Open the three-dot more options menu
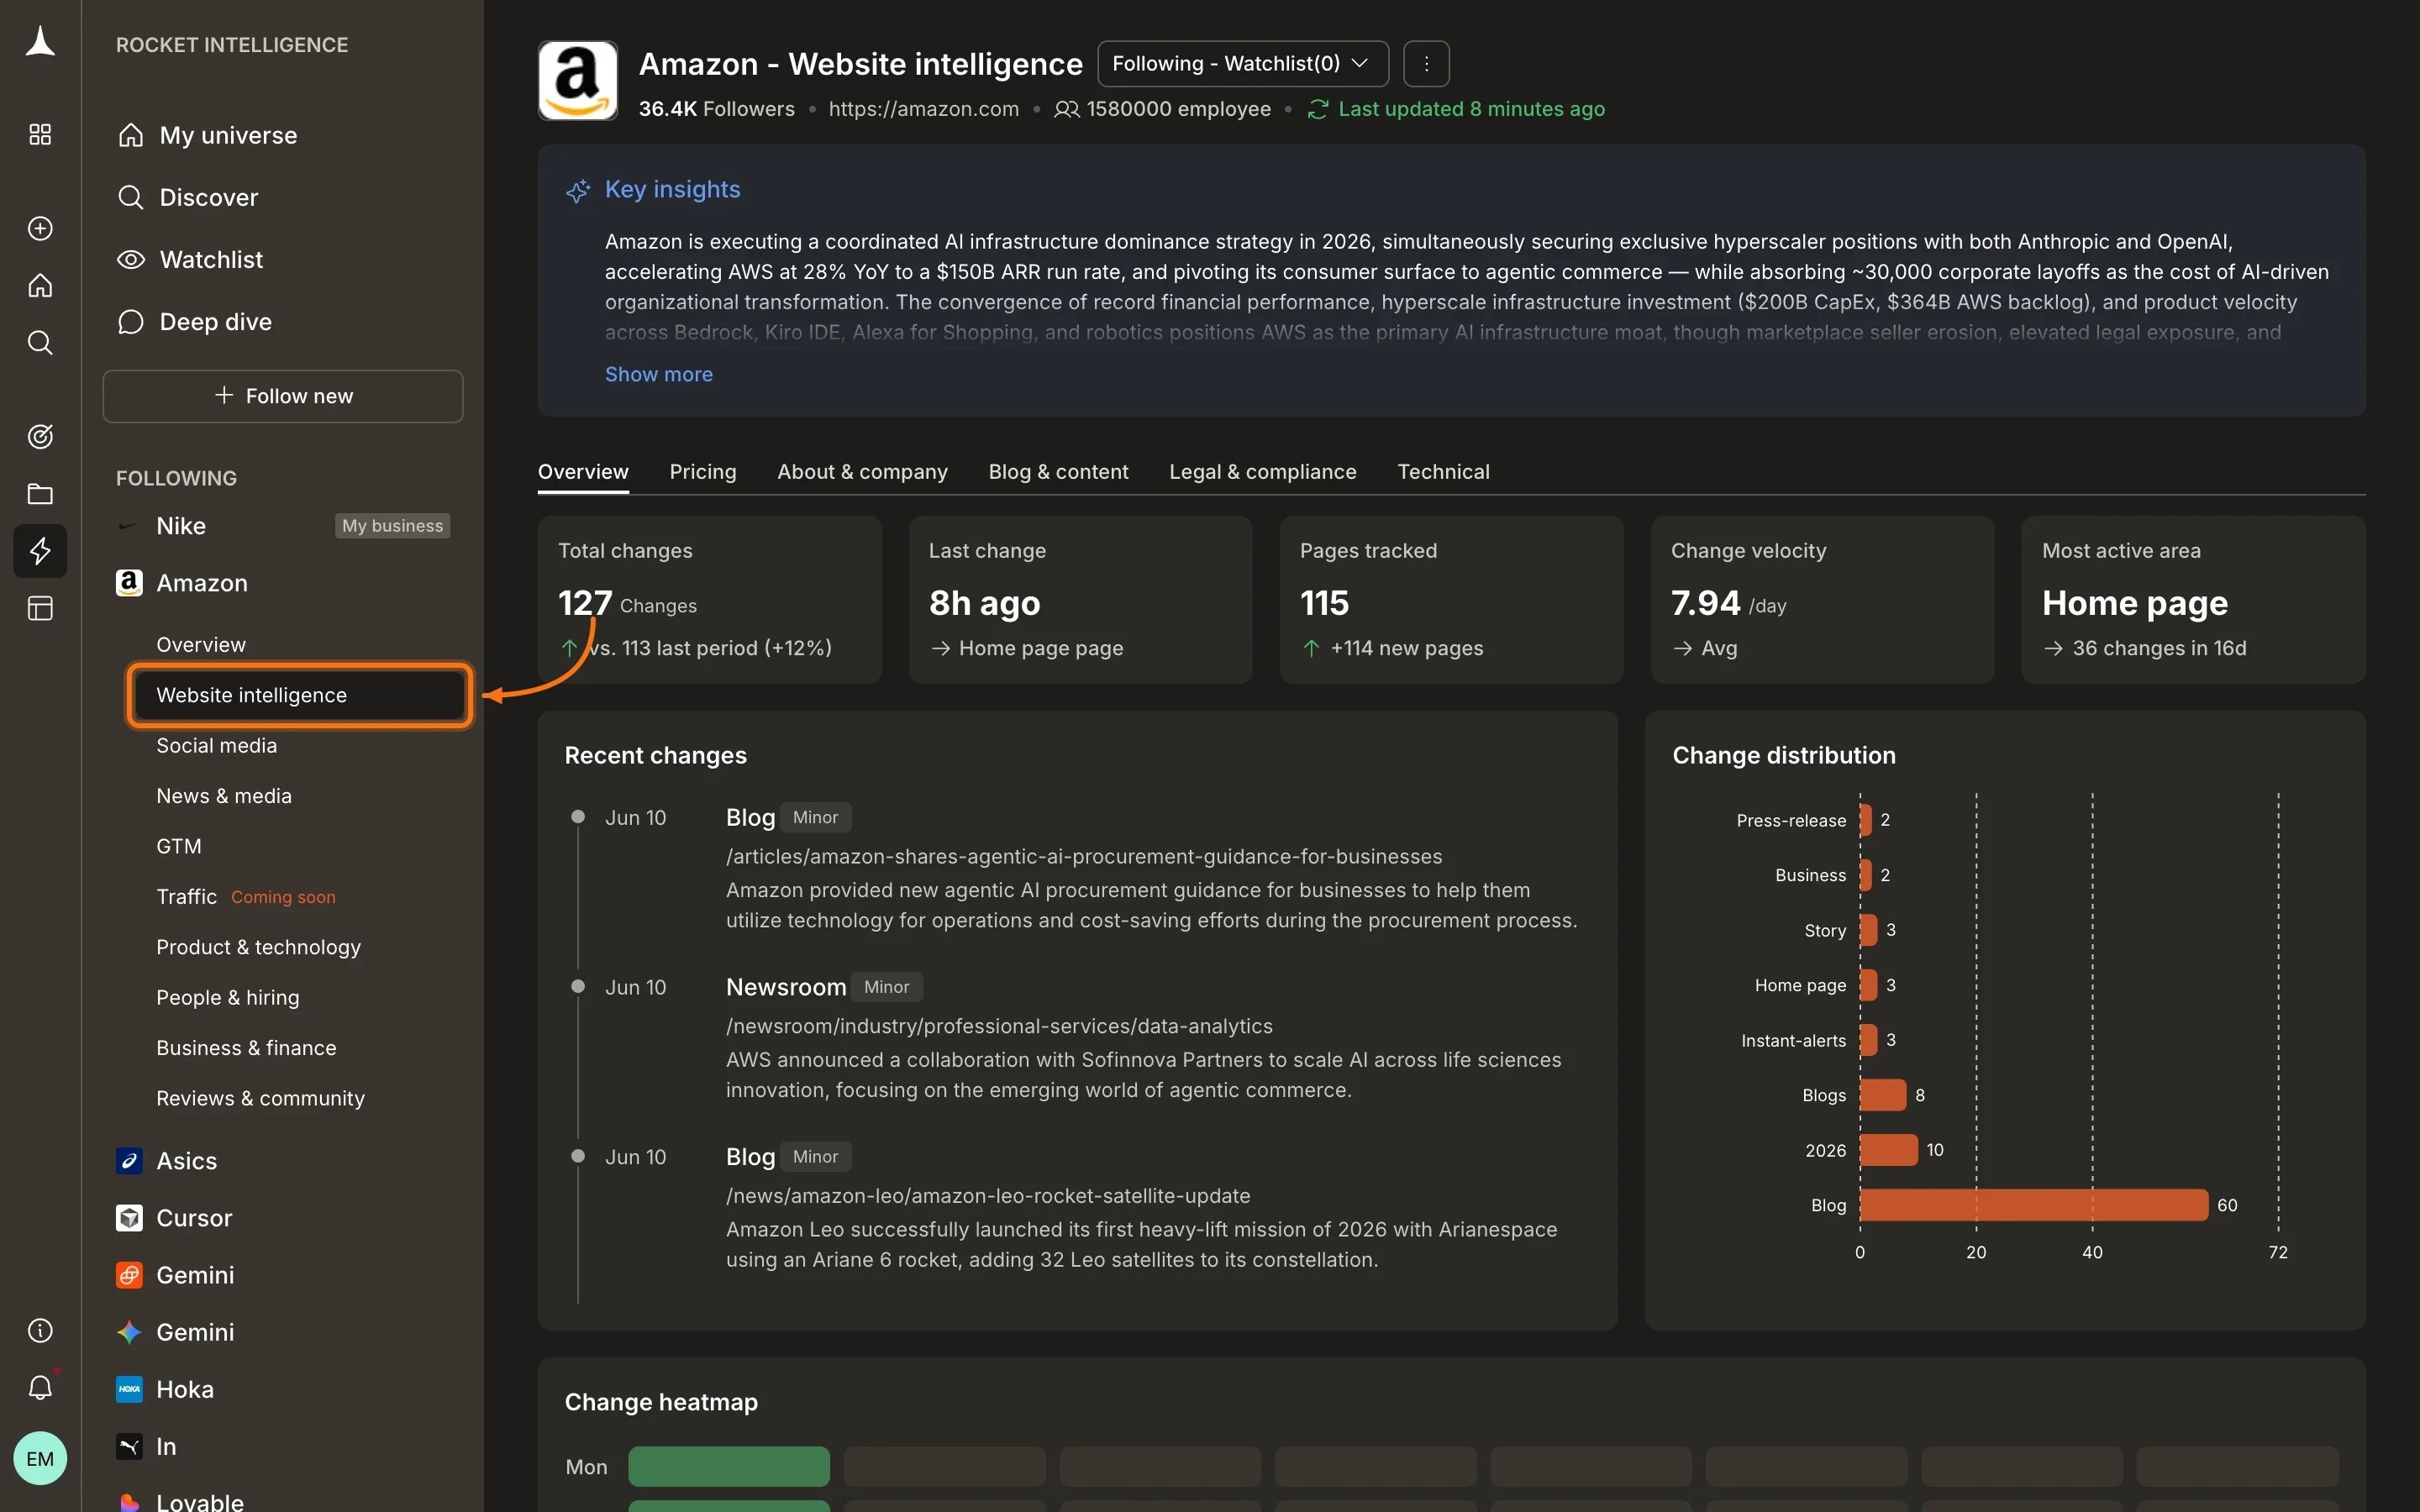2420x1512 pixels. click(1426, 64)
